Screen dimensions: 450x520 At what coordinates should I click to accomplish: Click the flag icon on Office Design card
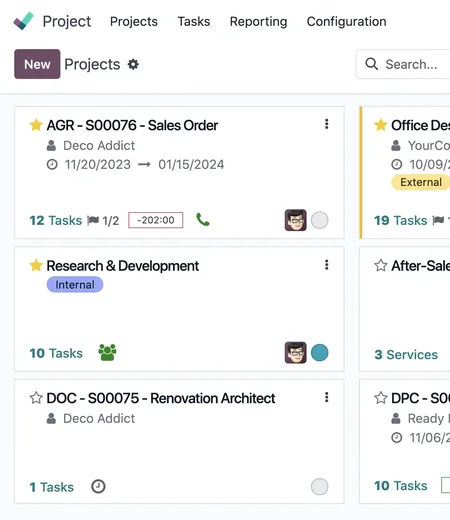click(438, 220)
